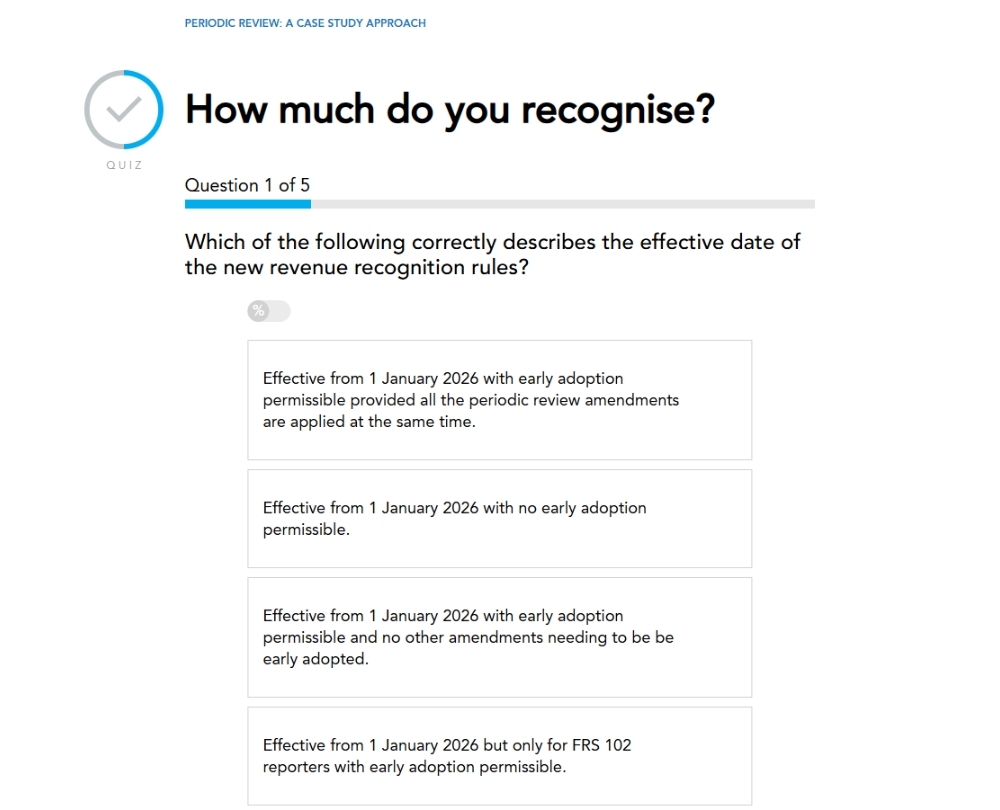The height and width of the screenshot is (810, 1000).
Task: Click "are applied at the same time" answer line
Action: click(369, 422)
